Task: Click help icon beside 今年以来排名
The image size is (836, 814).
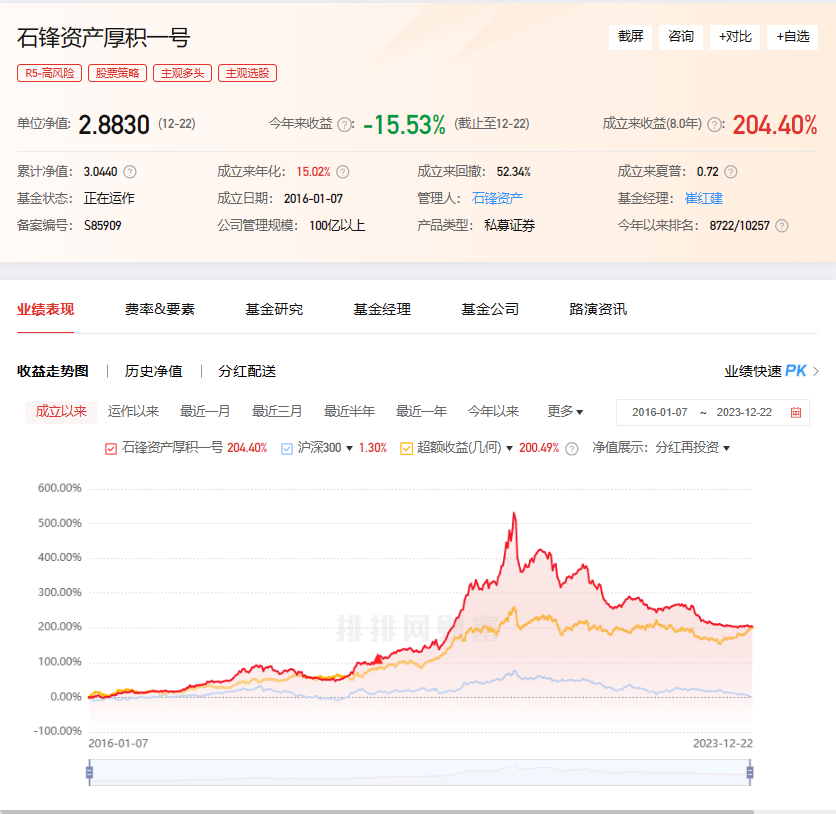Action: tap(782, 225)
